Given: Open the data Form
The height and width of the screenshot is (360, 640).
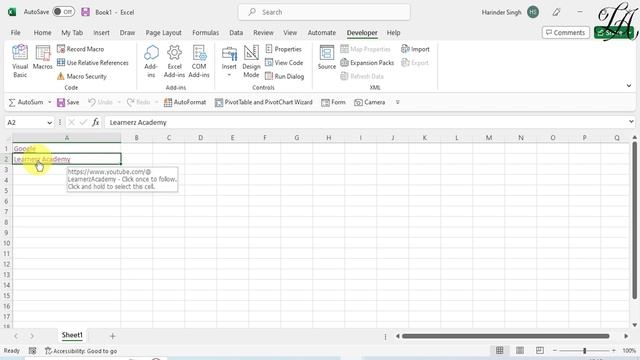Looking at the screenshot, I should (333, 102).
